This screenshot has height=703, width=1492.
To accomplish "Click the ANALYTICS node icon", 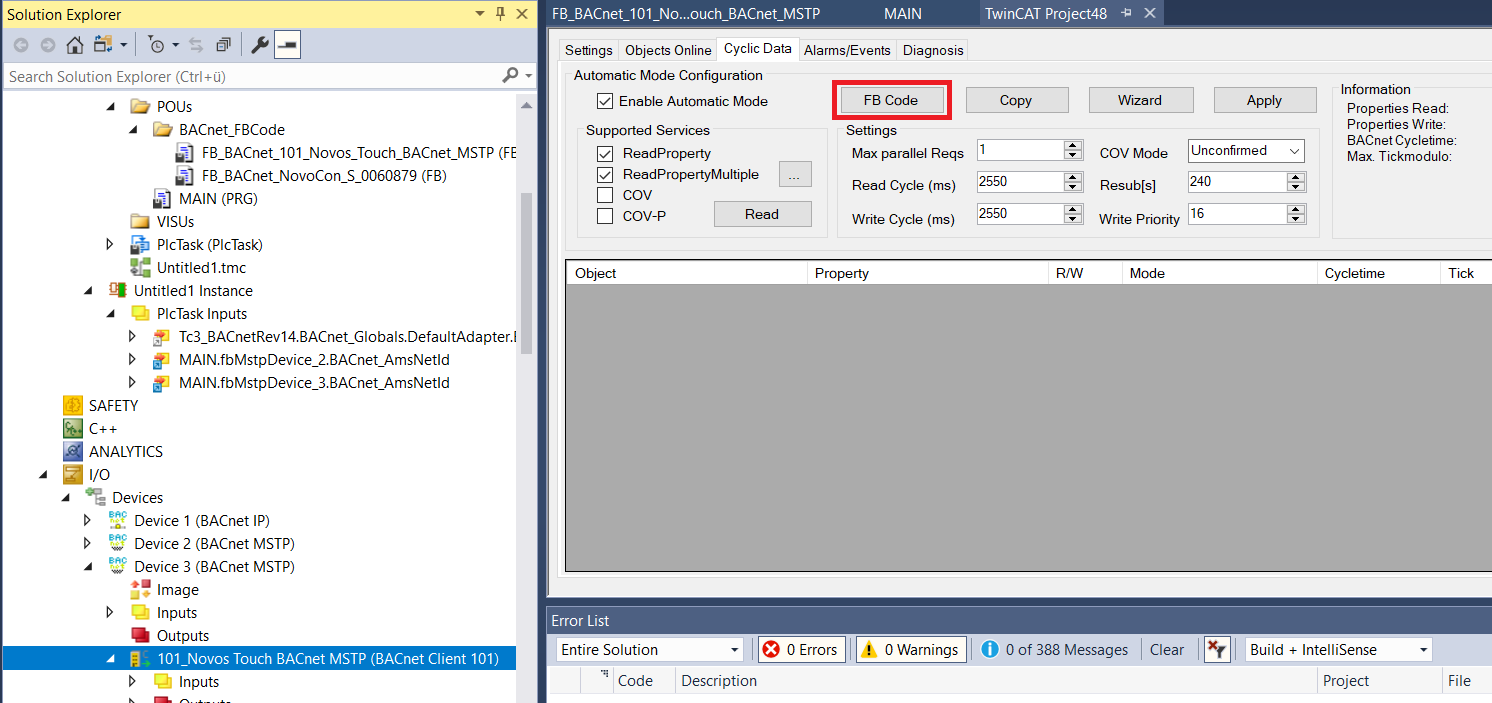I will pyautogui.click(x=73, y=451).
